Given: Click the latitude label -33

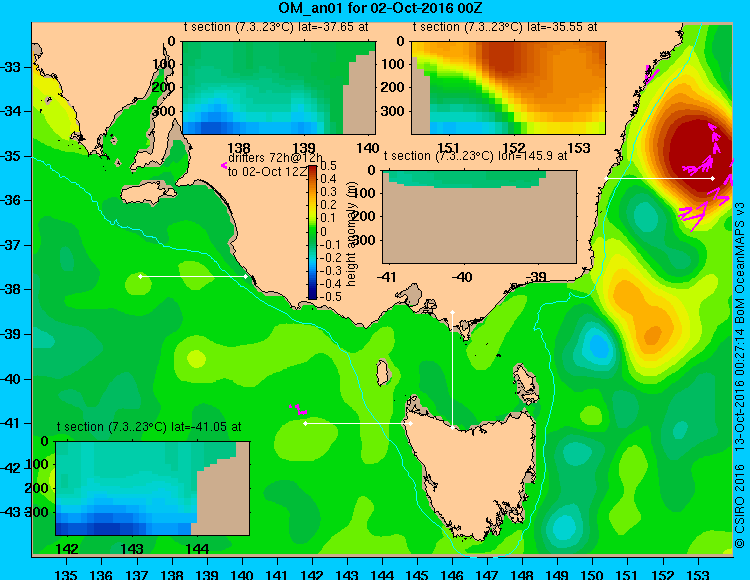Looking at the screenshot, I should point(10,67).
